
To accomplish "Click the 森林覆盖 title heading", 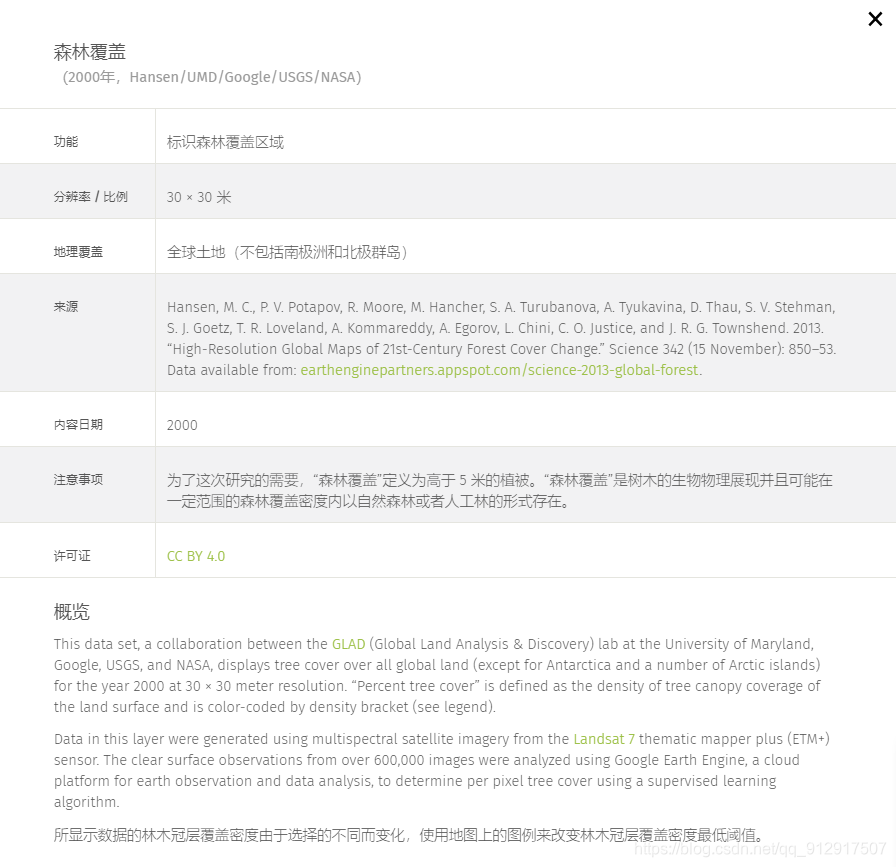I will (89, 52).
